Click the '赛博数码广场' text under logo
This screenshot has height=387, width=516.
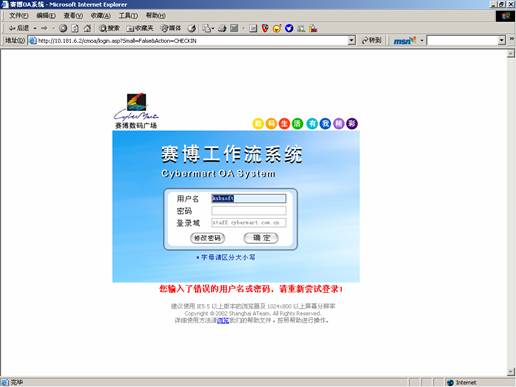click(x=136, y=126)
